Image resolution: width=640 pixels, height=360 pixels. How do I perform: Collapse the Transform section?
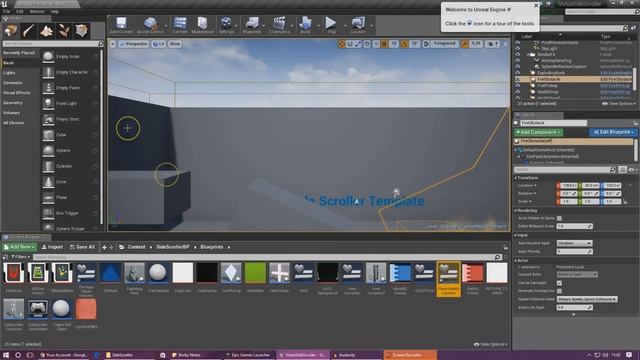click(x=516, y=178)
